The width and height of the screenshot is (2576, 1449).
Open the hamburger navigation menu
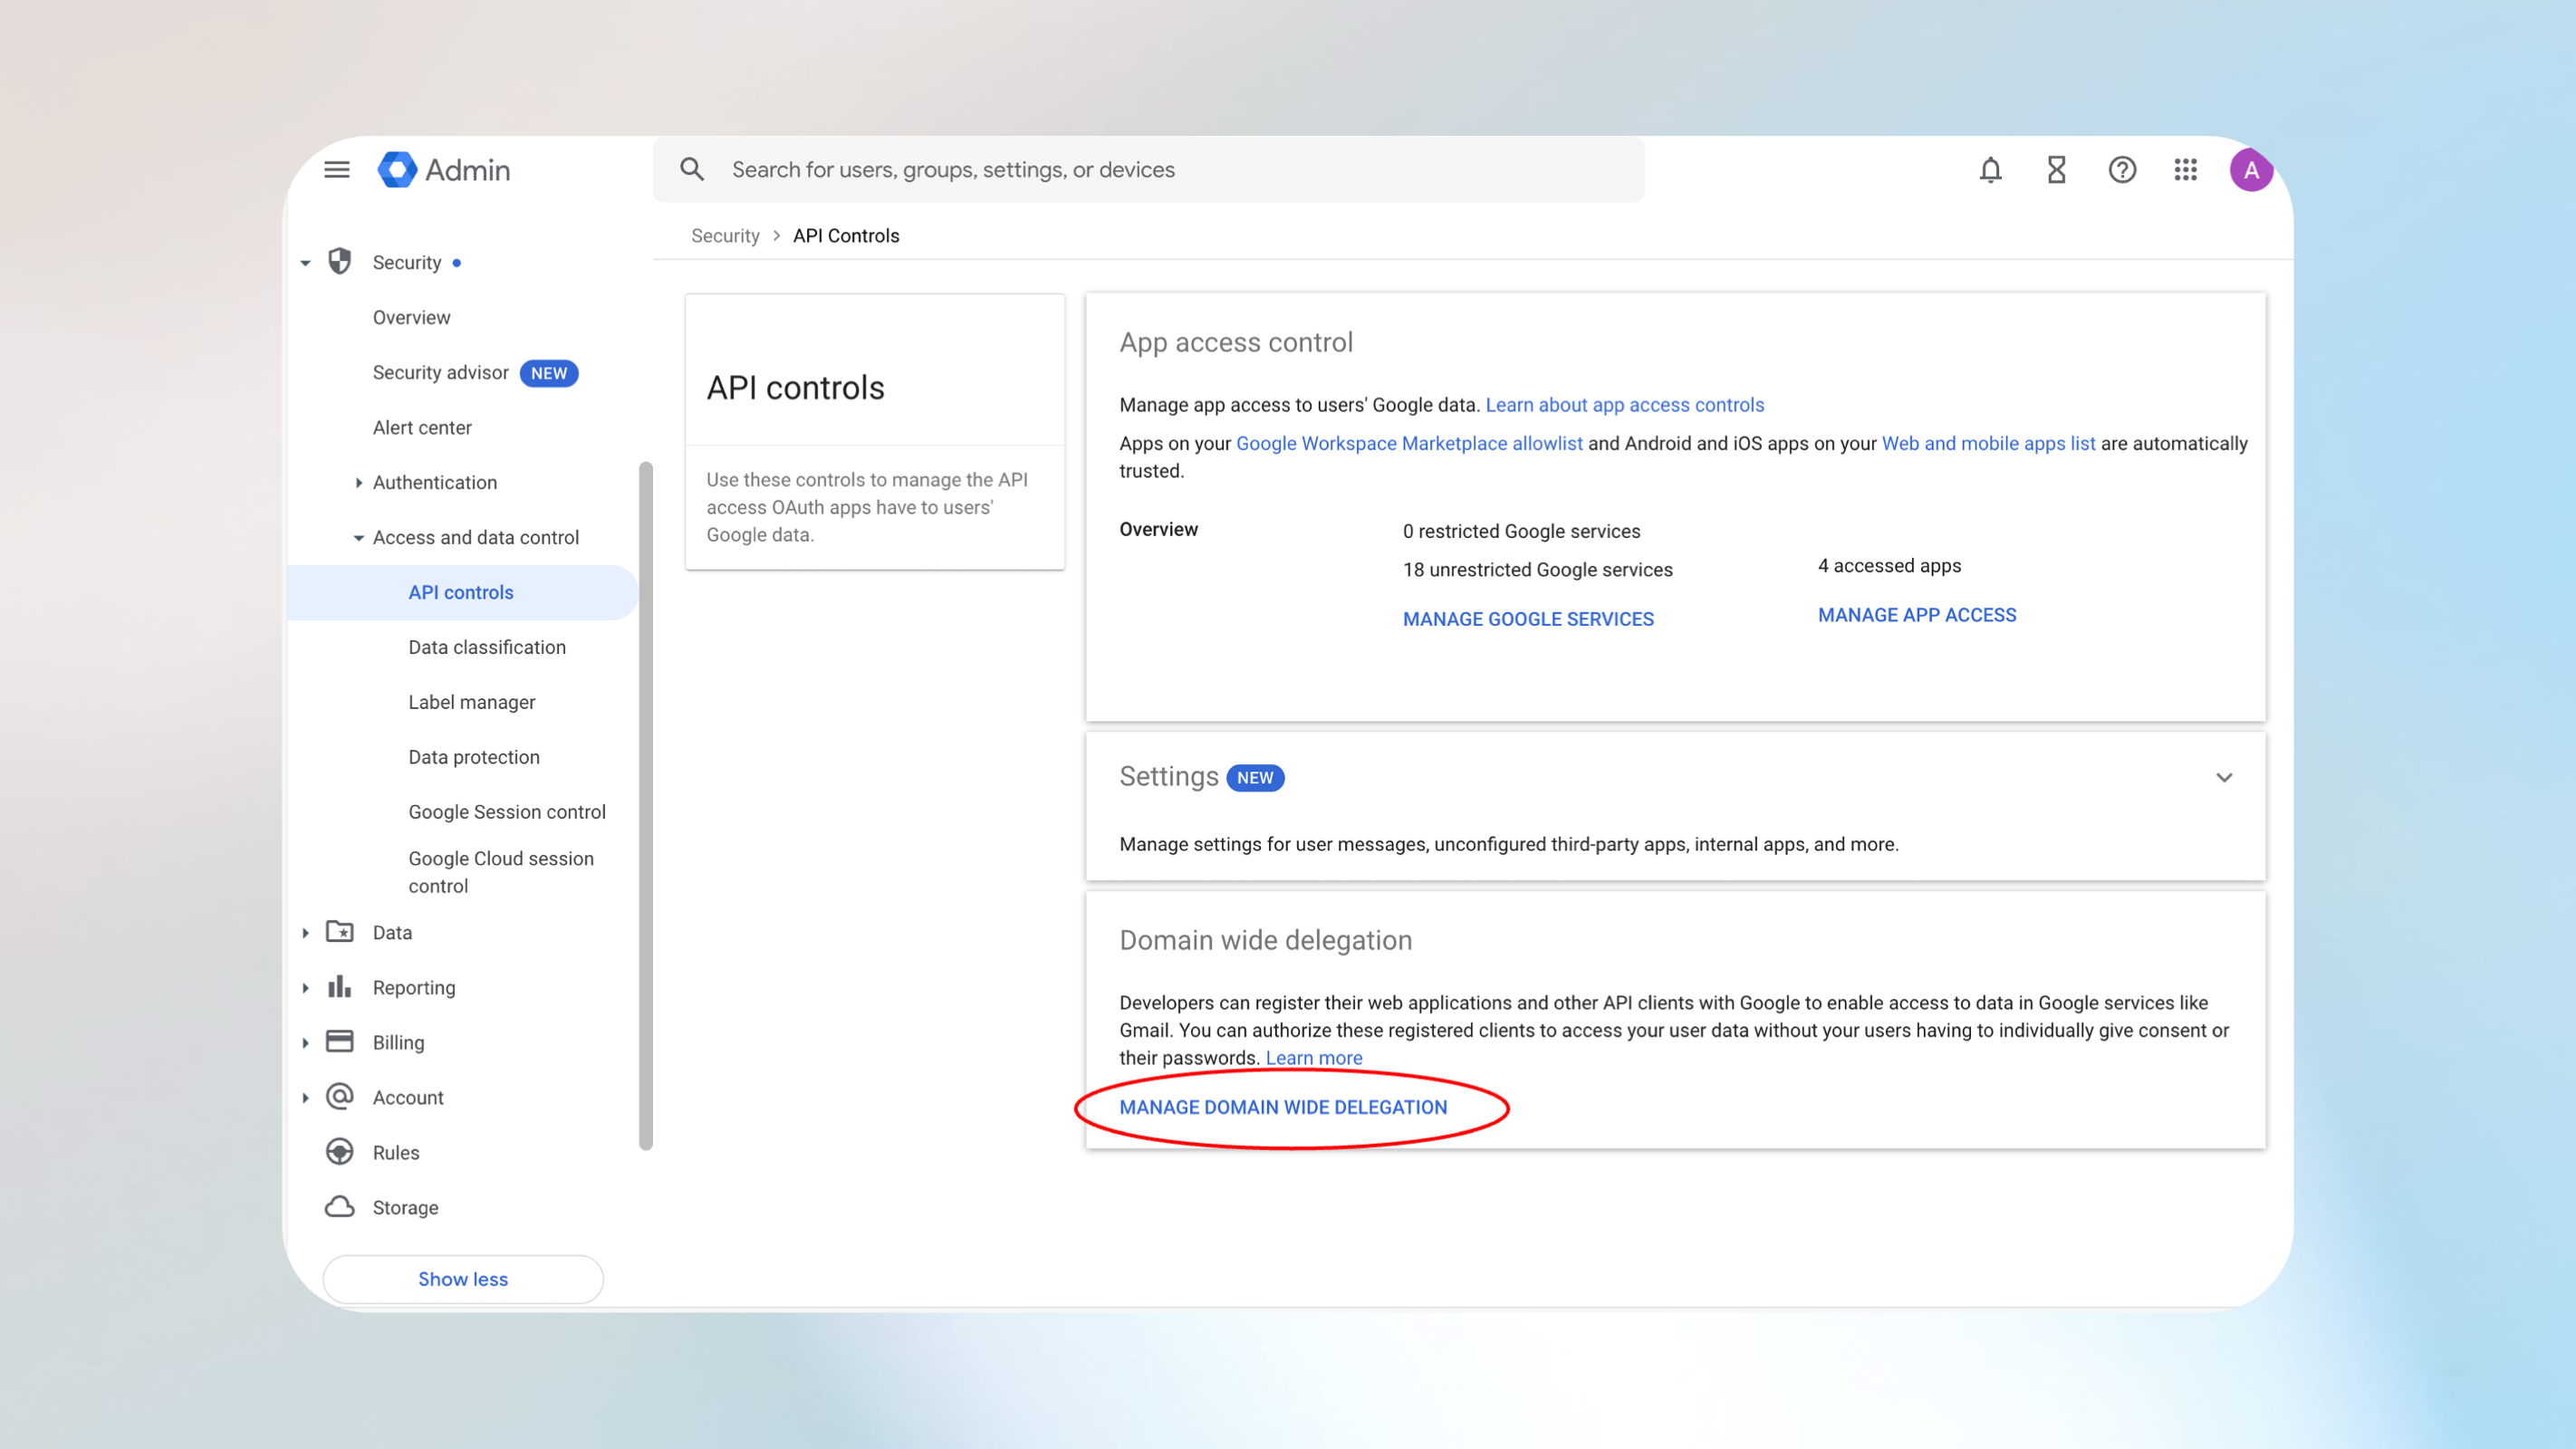[336, 169]
